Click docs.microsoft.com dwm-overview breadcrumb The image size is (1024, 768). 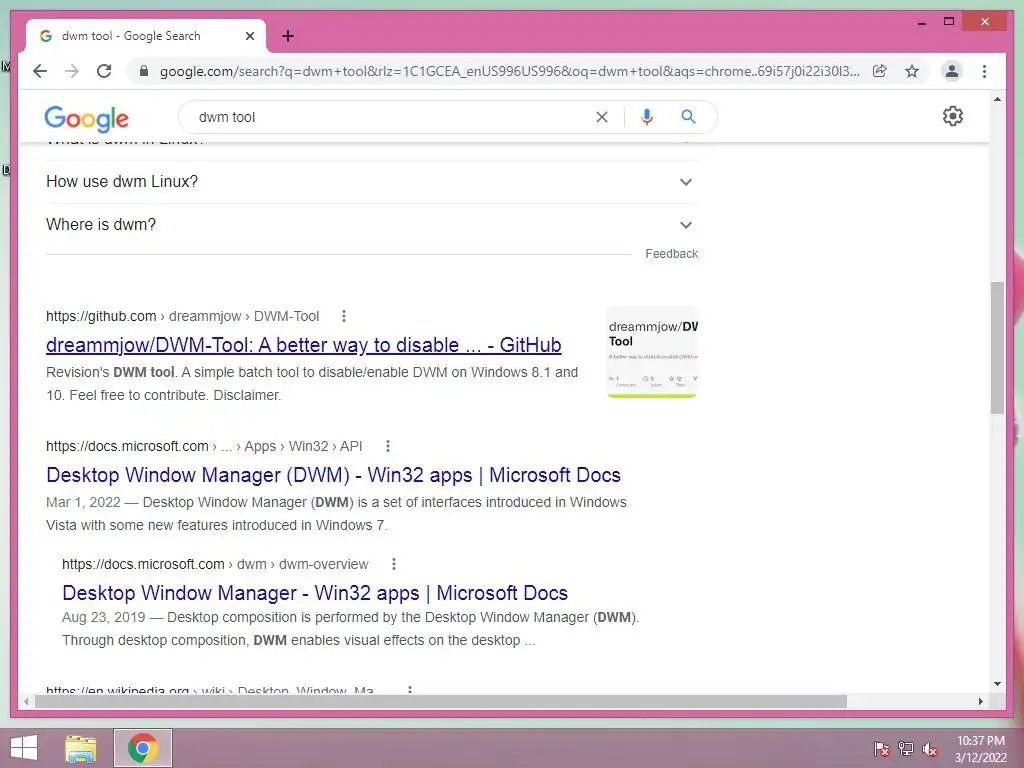pyautogui.click(x=215, y=564)
